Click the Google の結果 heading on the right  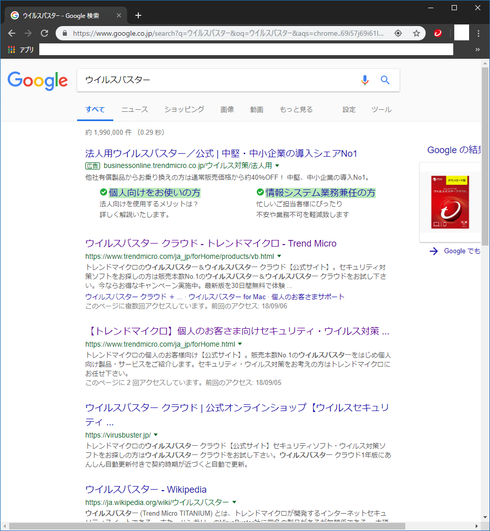click(x=454, y=150)
